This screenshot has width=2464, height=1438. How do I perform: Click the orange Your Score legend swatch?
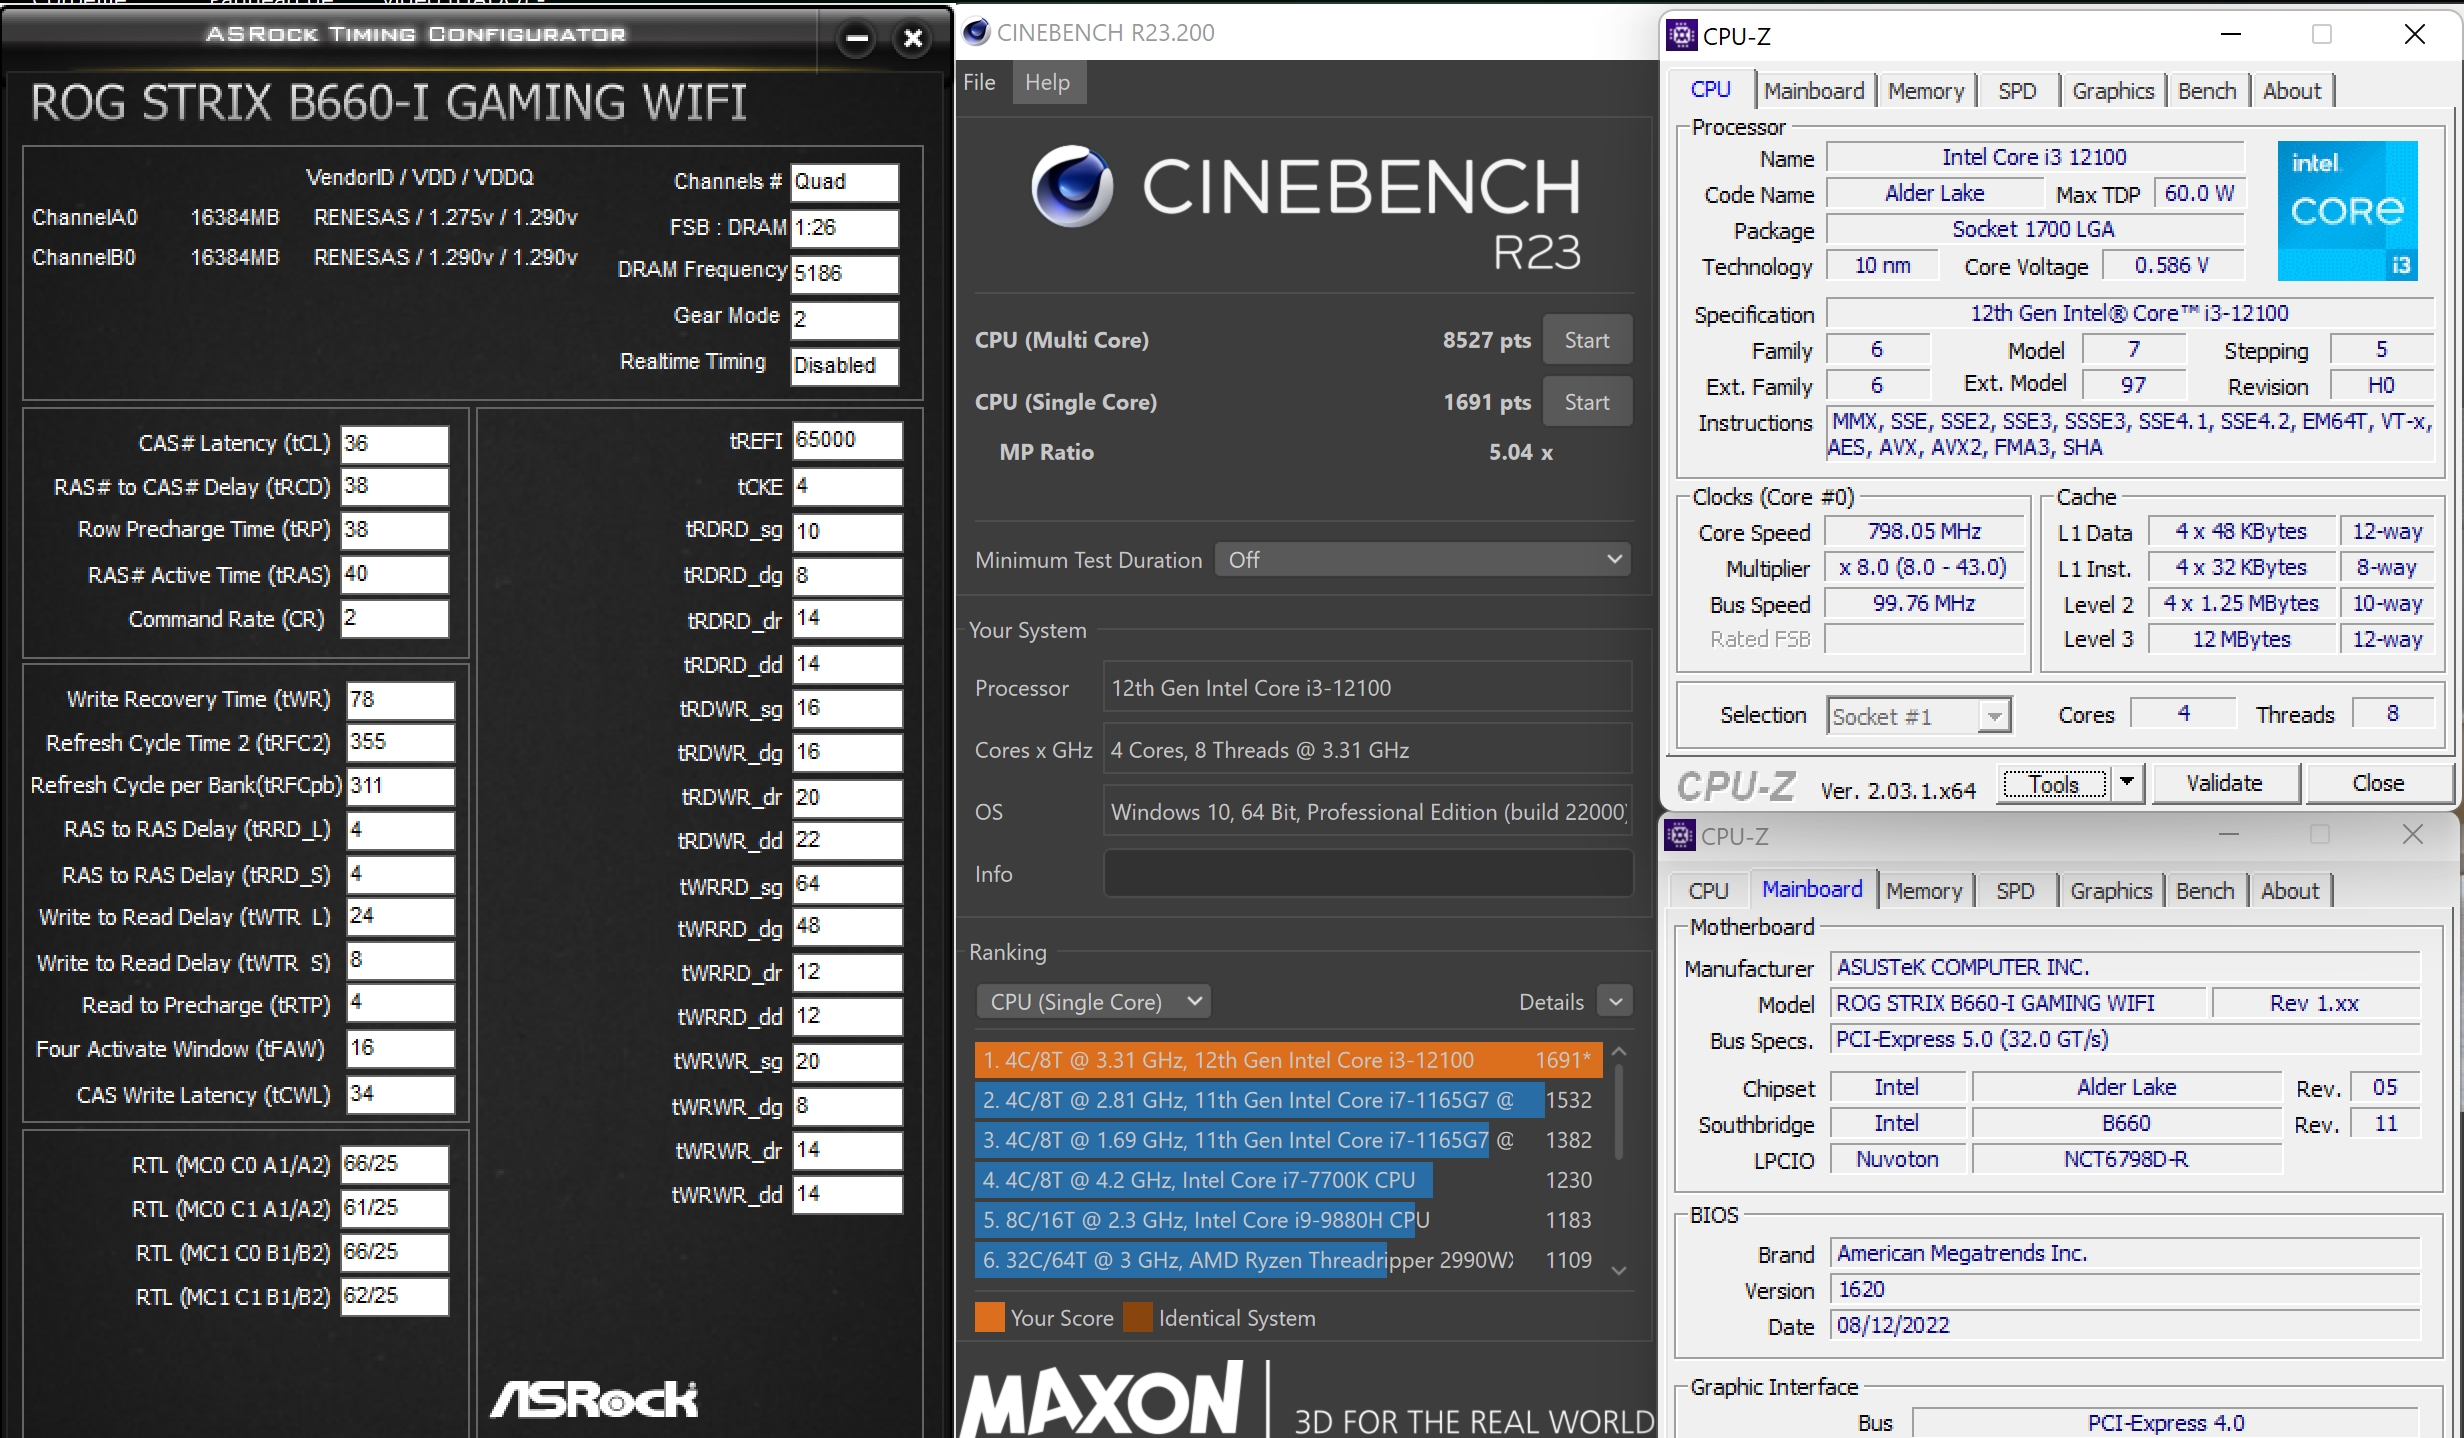pyautogui.click(x=989, y=1318)
